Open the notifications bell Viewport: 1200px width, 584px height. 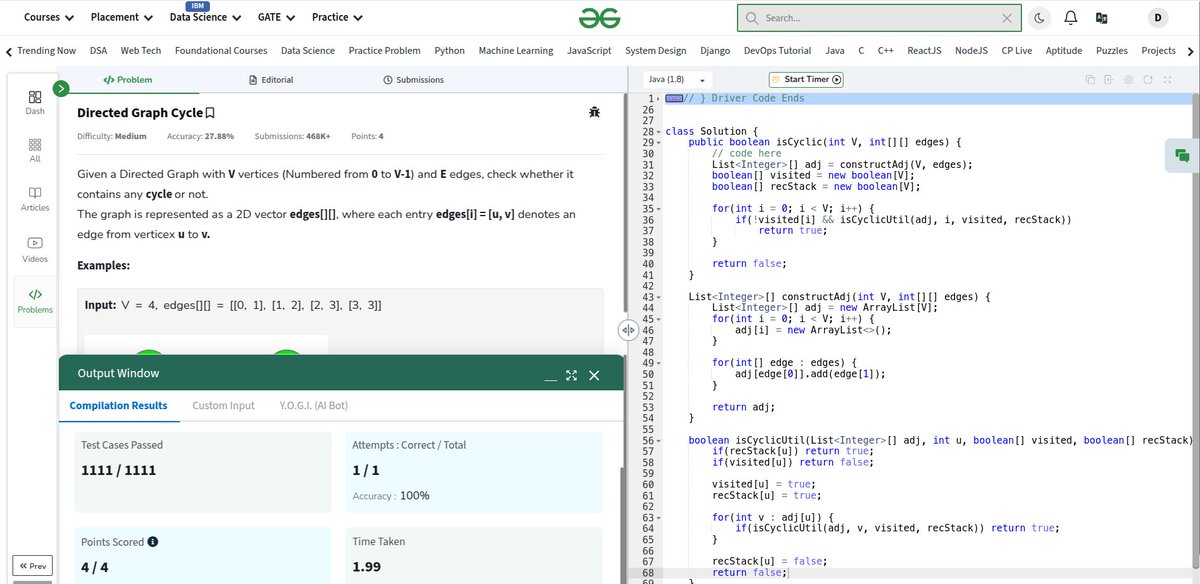[x=1070, y=18]
